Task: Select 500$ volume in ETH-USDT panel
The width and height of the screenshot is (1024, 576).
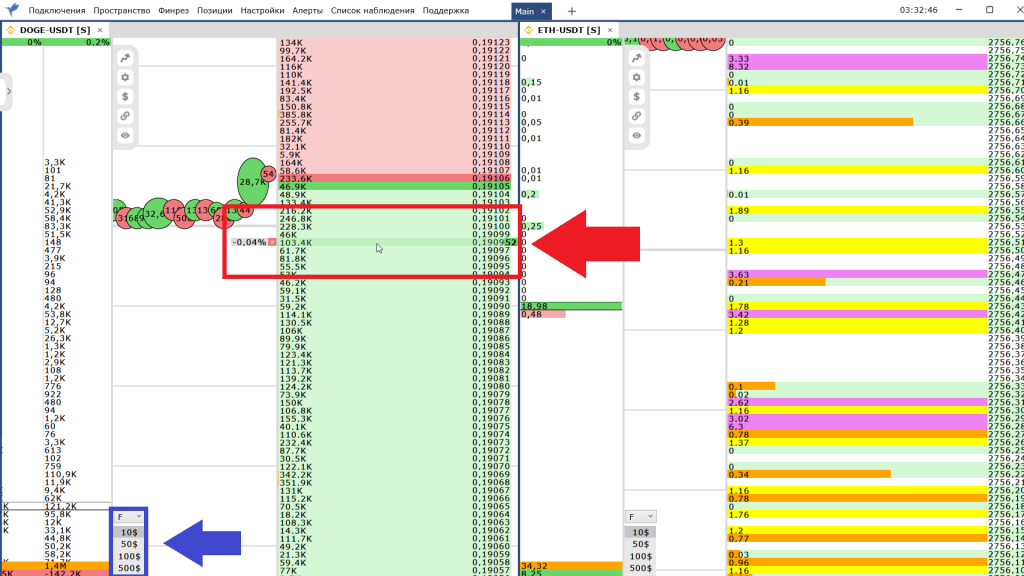Action: [641, 568]
